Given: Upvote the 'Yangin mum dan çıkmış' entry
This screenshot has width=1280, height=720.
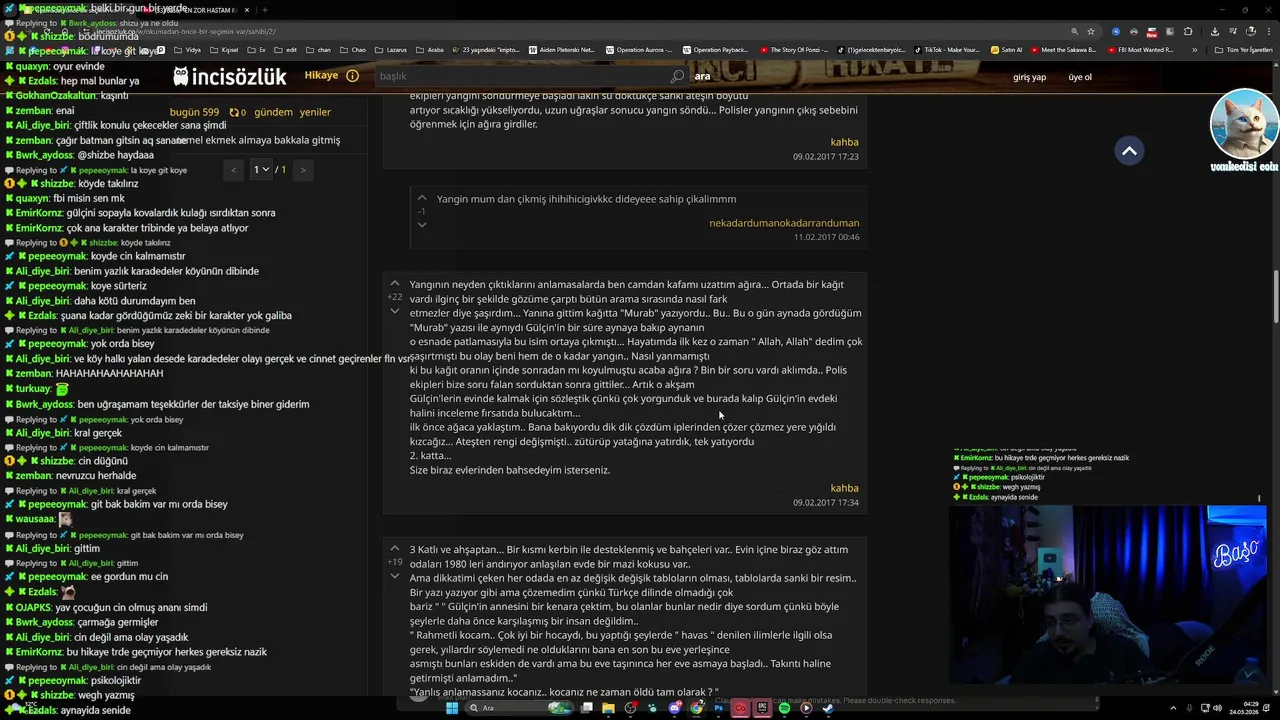Looking at the screenshot, I should coord(421,198).
